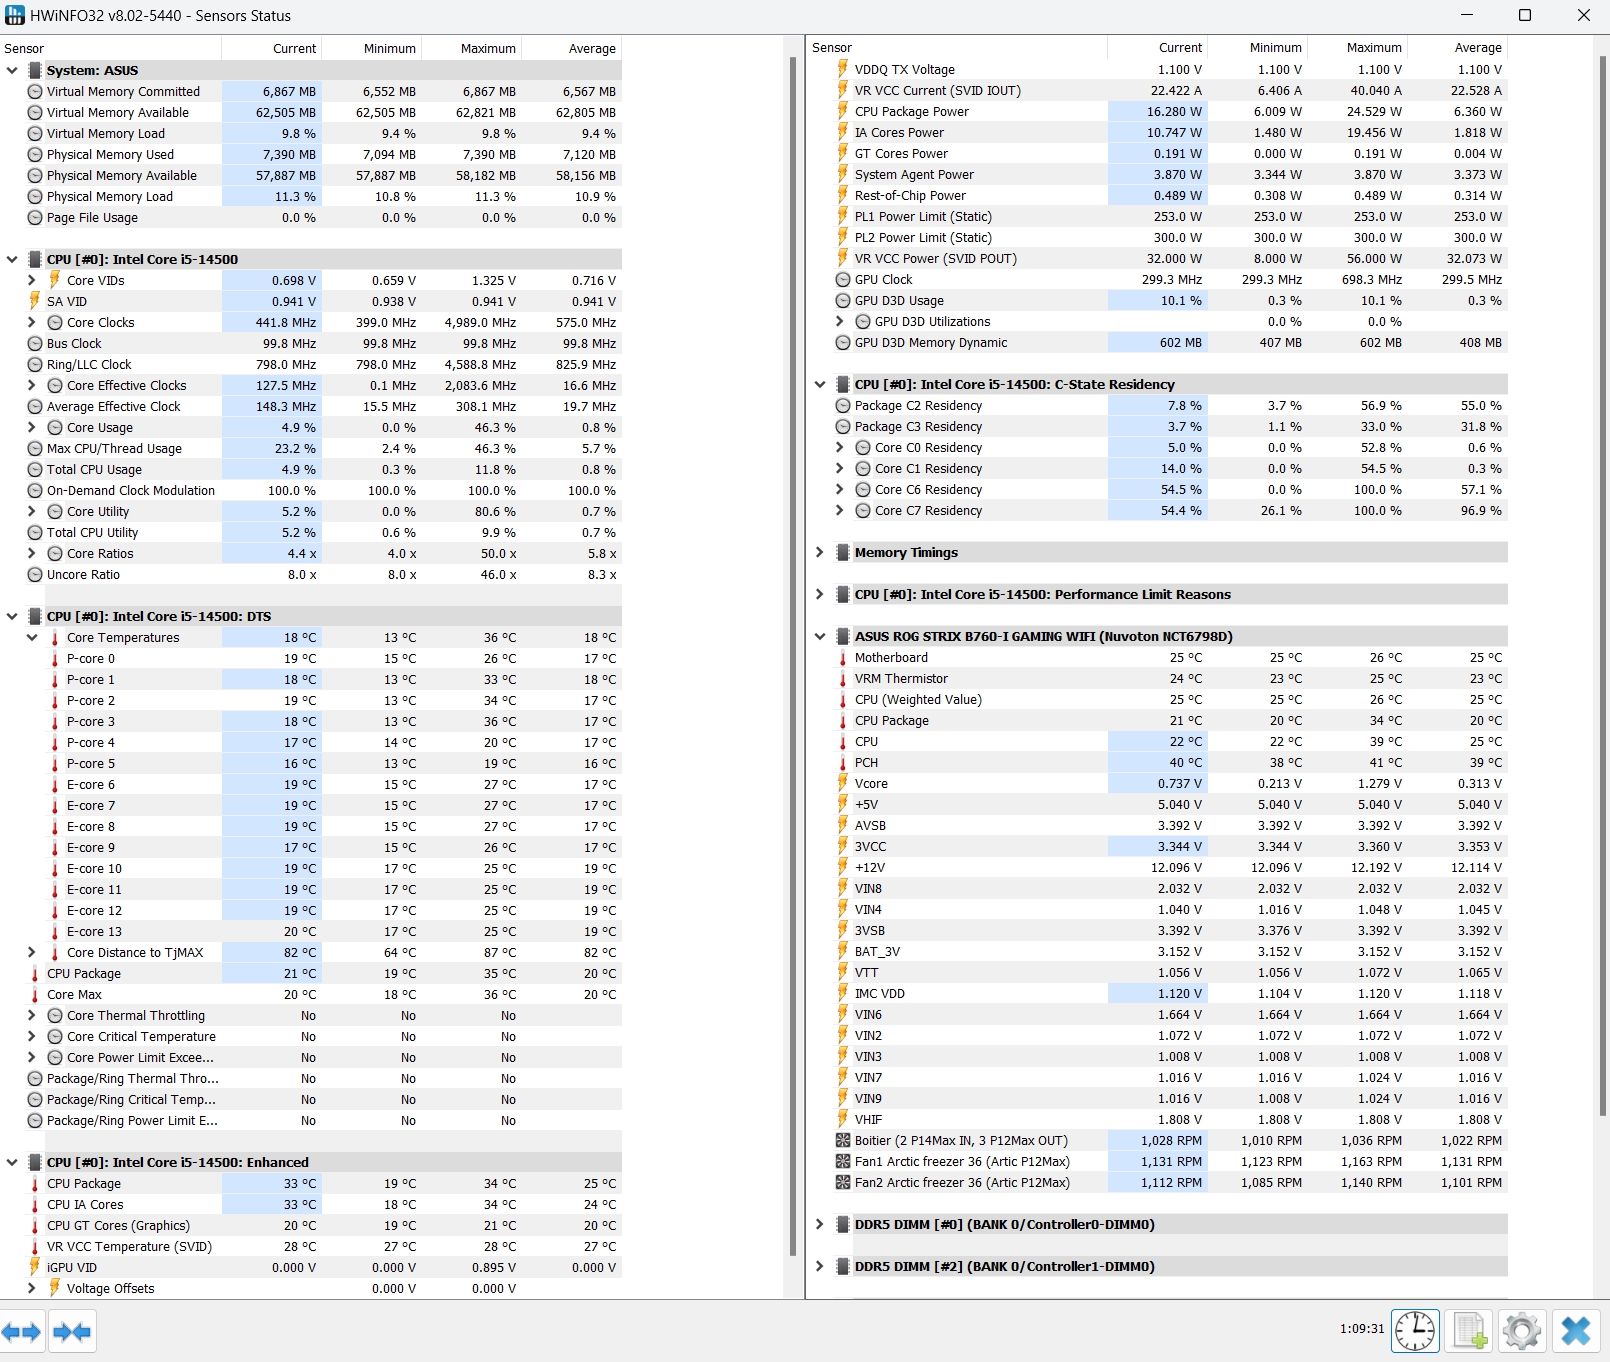Click the log file save icon
Image resolution: width=1610 pixels, height=1362 pixels.
1468,1331
